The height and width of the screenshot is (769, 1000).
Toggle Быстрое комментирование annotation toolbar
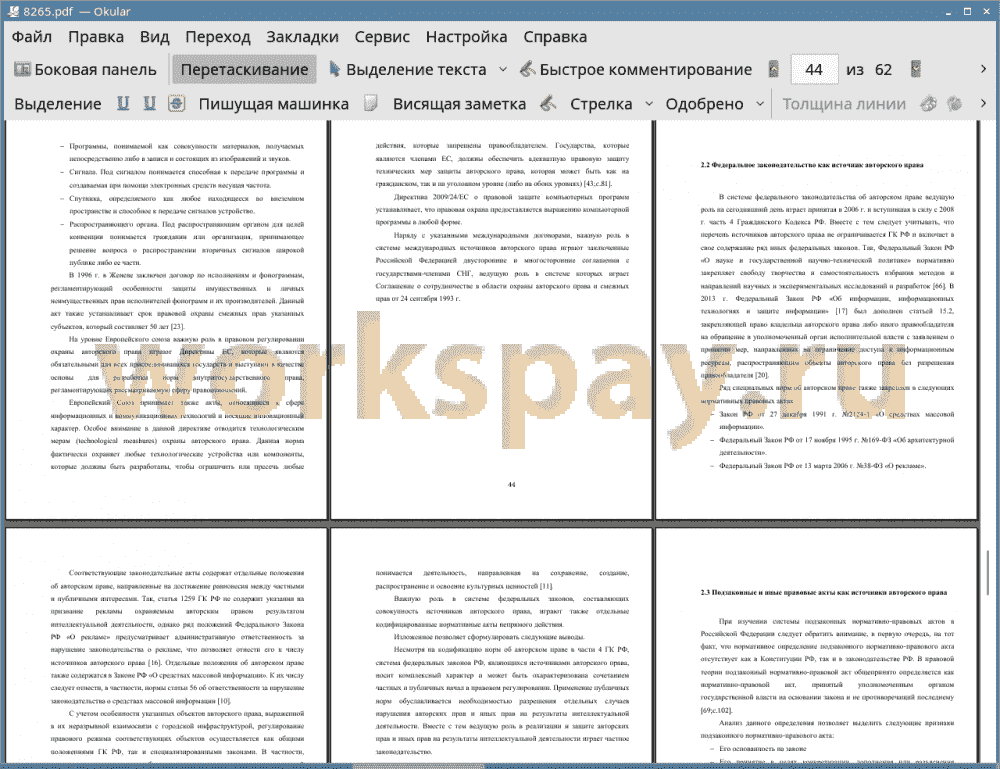(636, 70)
